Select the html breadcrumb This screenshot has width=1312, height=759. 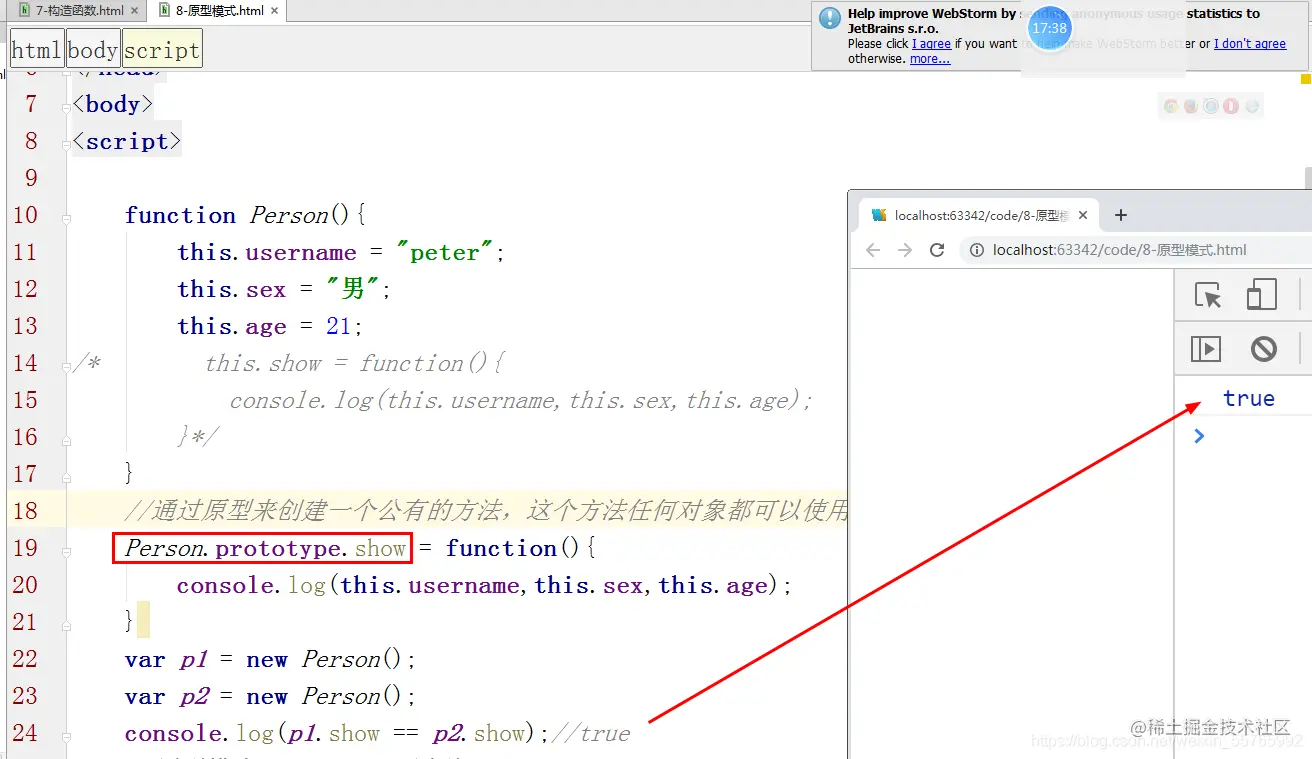pos(37,50)
